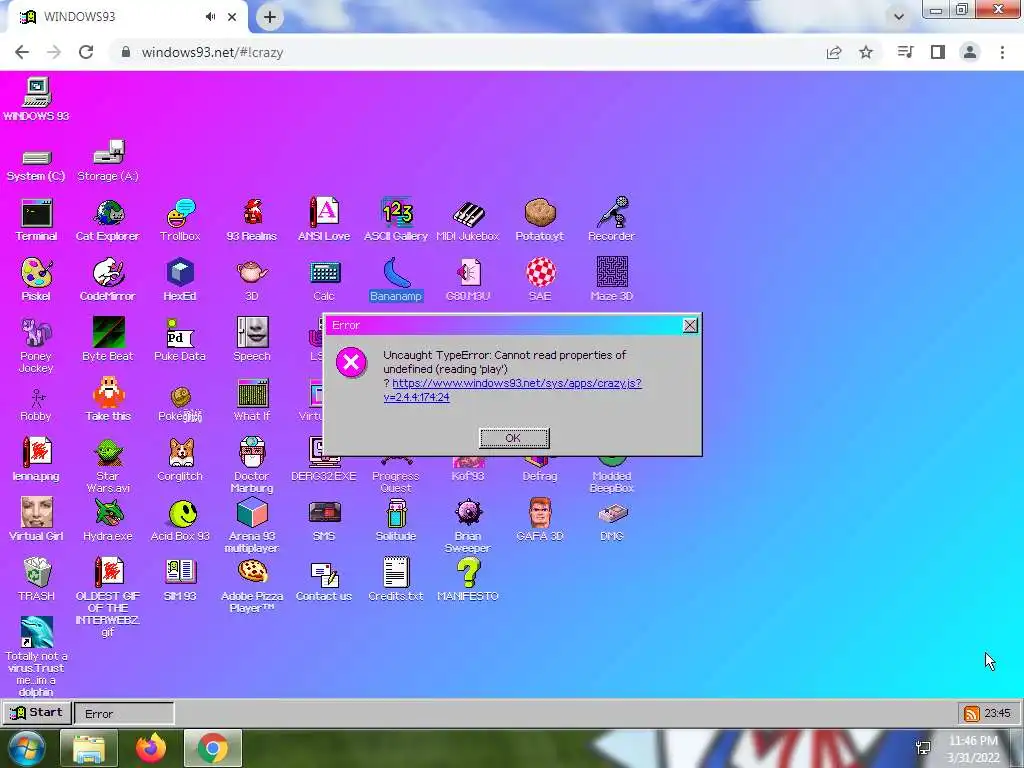Open Acid Box 93 smiley icon

(x=182, y=513)
